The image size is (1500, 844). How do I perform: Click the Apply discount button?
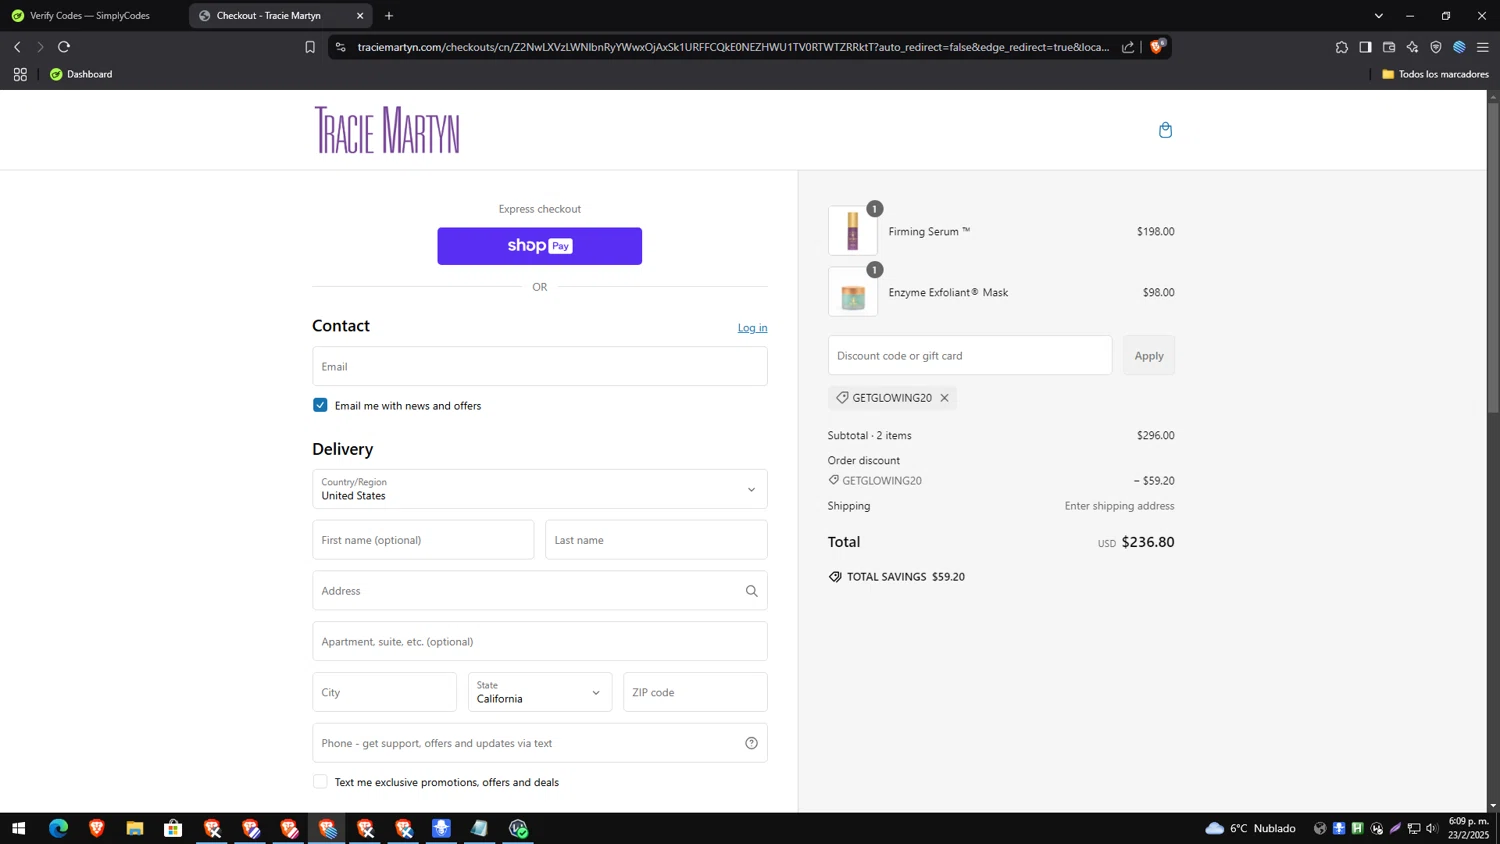pyautogui.click(x=1149, y=355)
